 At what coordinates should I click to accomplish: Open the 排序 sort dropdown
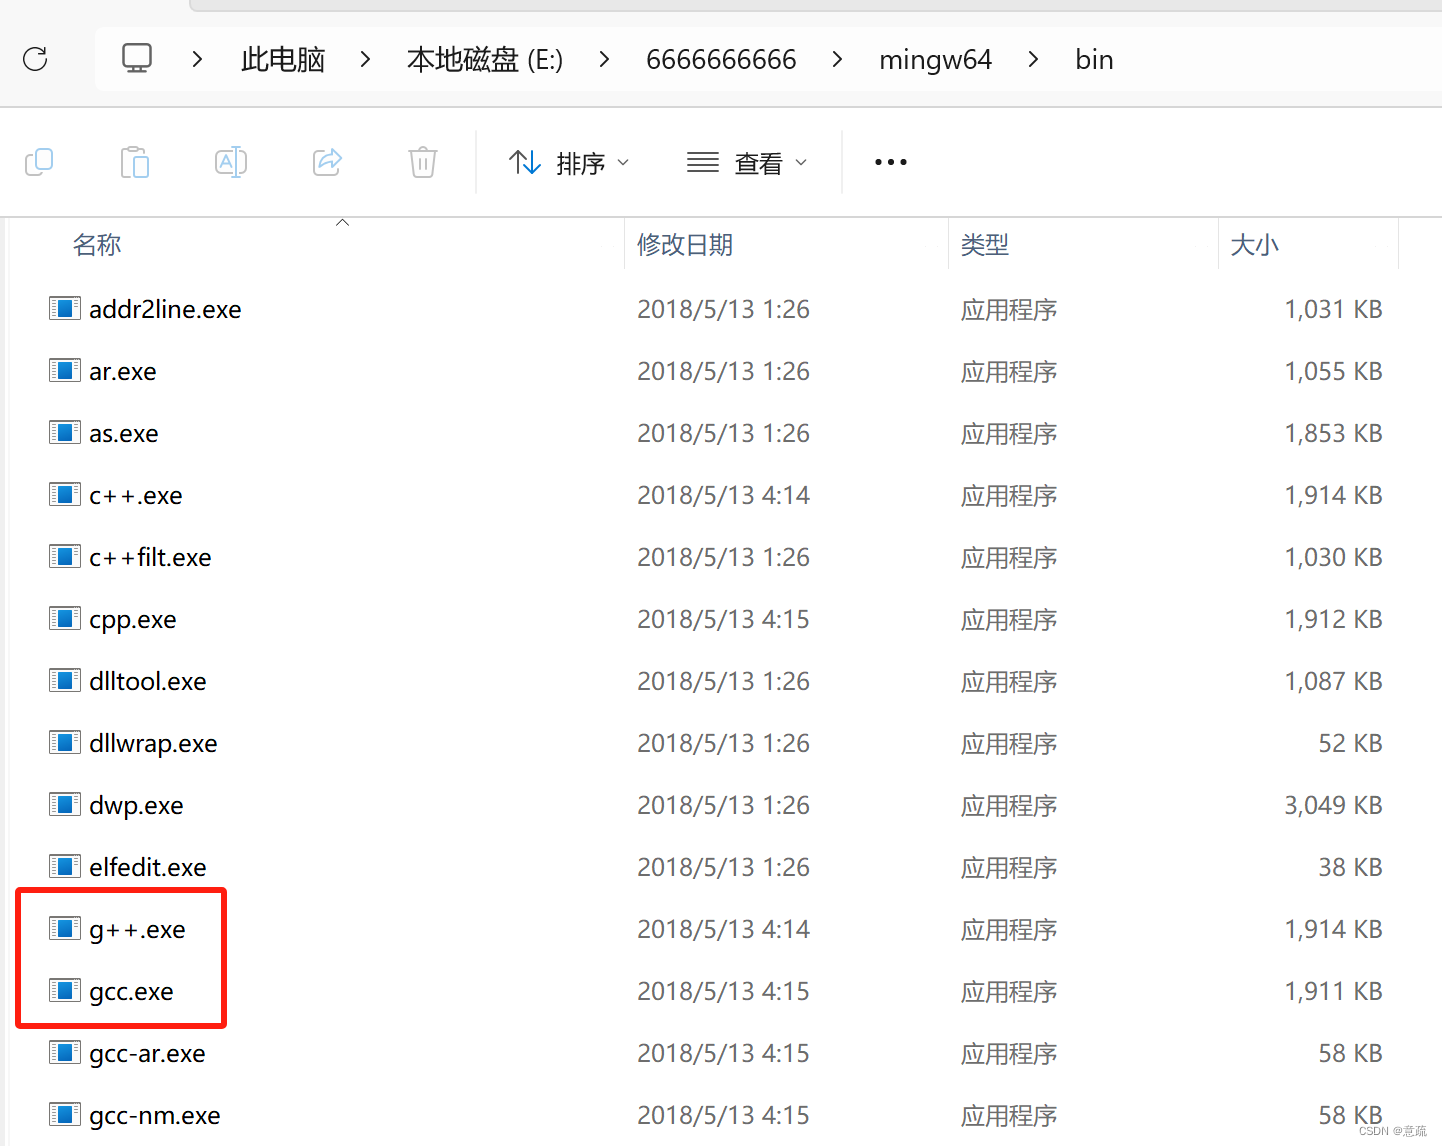[569, 162]
